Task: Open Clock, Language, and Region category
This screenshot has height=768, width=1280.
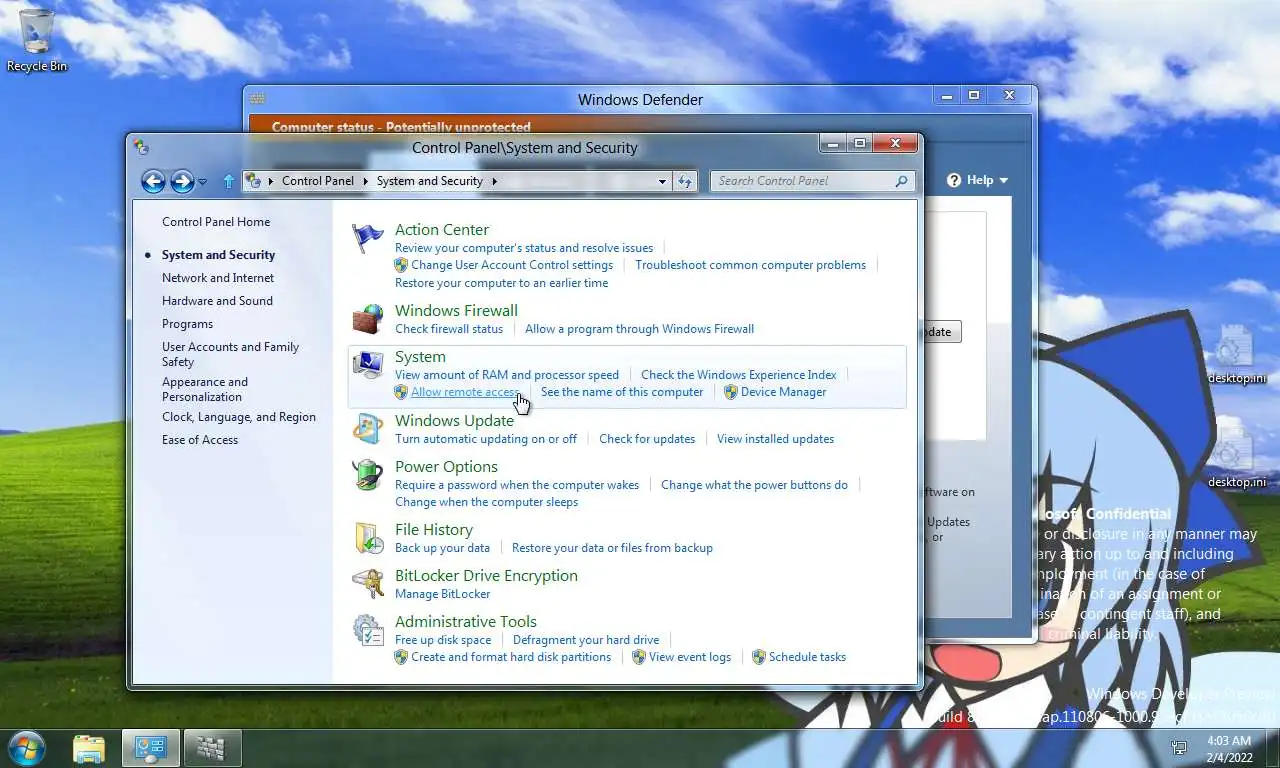Action: point(239,417)
